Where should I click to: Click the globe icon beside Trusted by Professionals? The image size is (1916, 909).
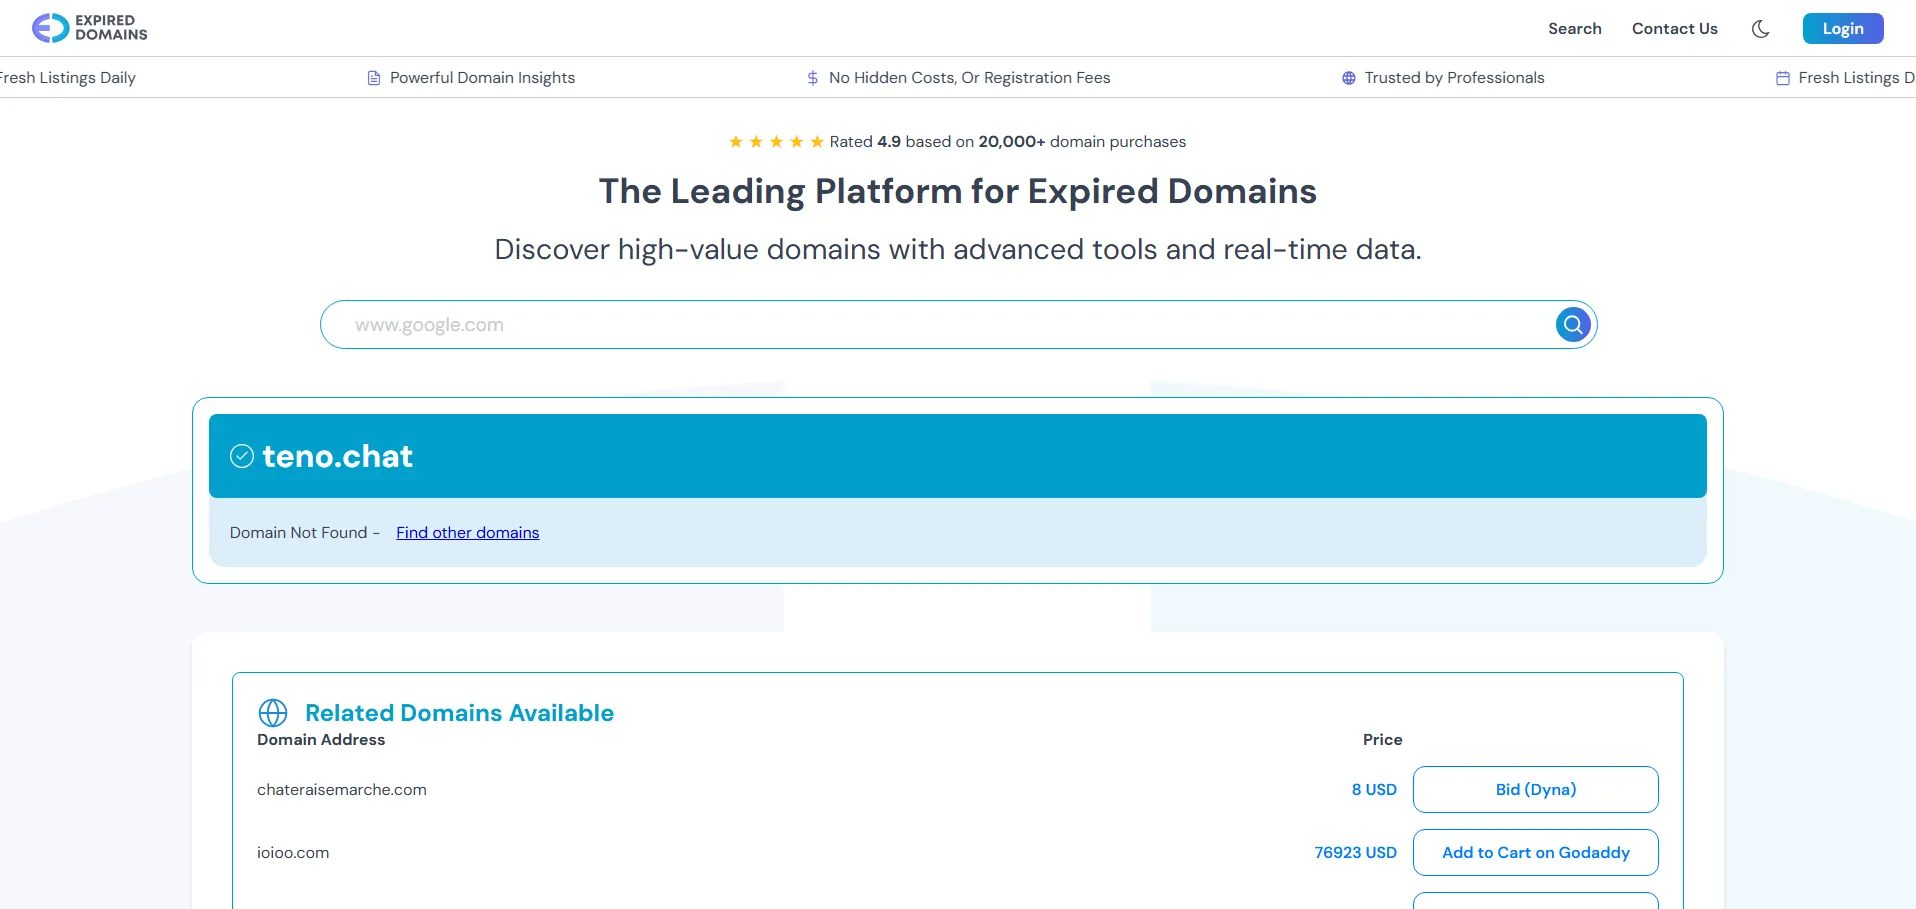[x=1348, y=78]
